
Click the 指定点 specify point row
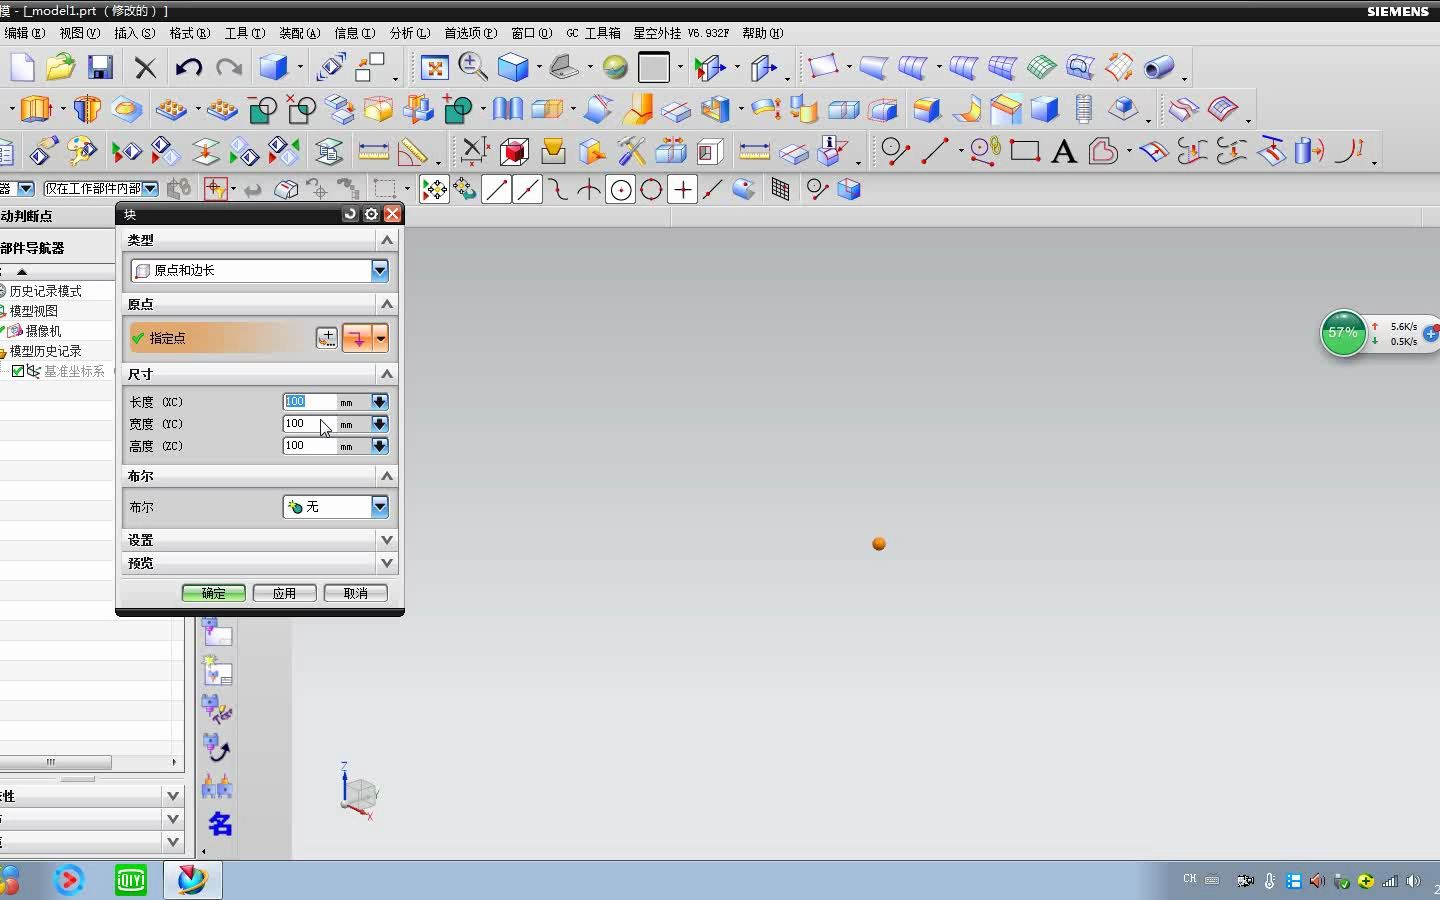tap(220, 338)
